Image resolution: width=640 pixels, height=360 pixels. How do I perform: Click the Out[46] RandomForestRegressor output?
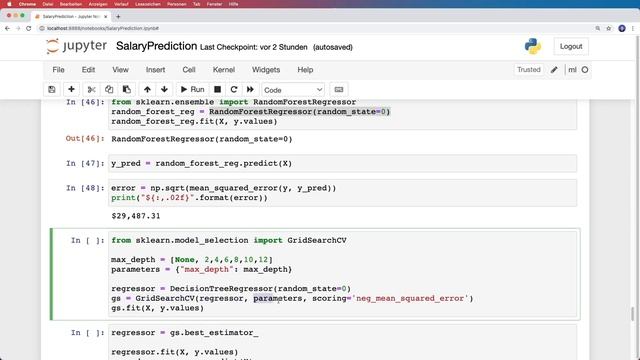[x=202, y=139]
